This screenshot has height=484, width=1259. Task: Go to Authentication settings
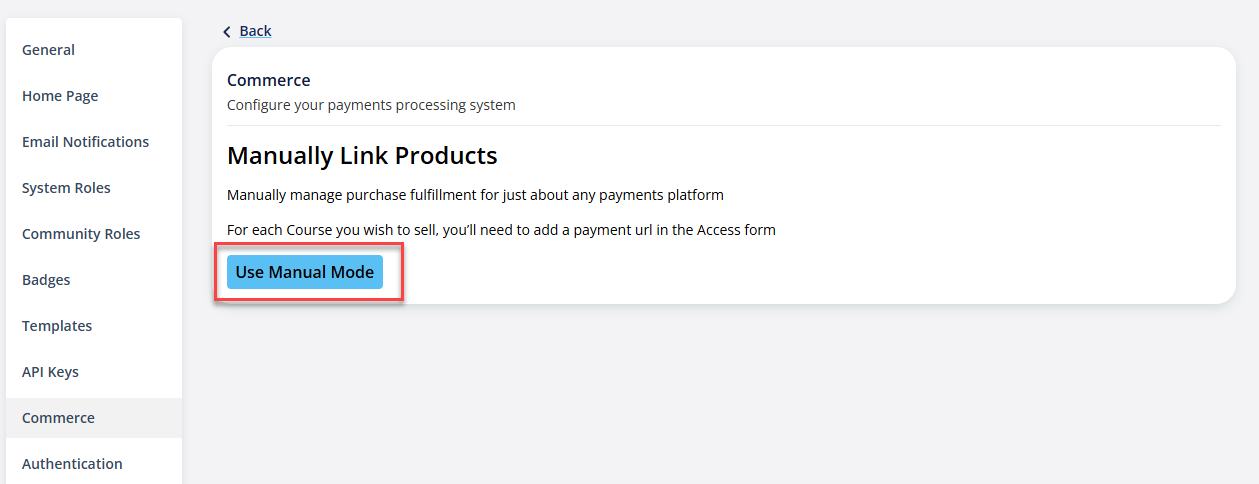[x=72, y=464]
